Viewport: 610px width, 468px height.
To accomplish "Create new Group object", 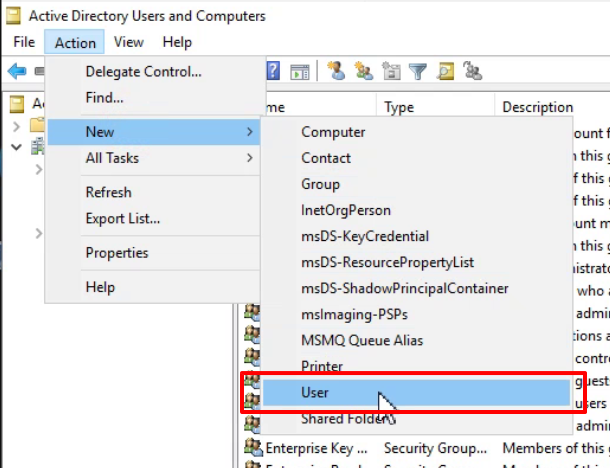I will (416, 184).
